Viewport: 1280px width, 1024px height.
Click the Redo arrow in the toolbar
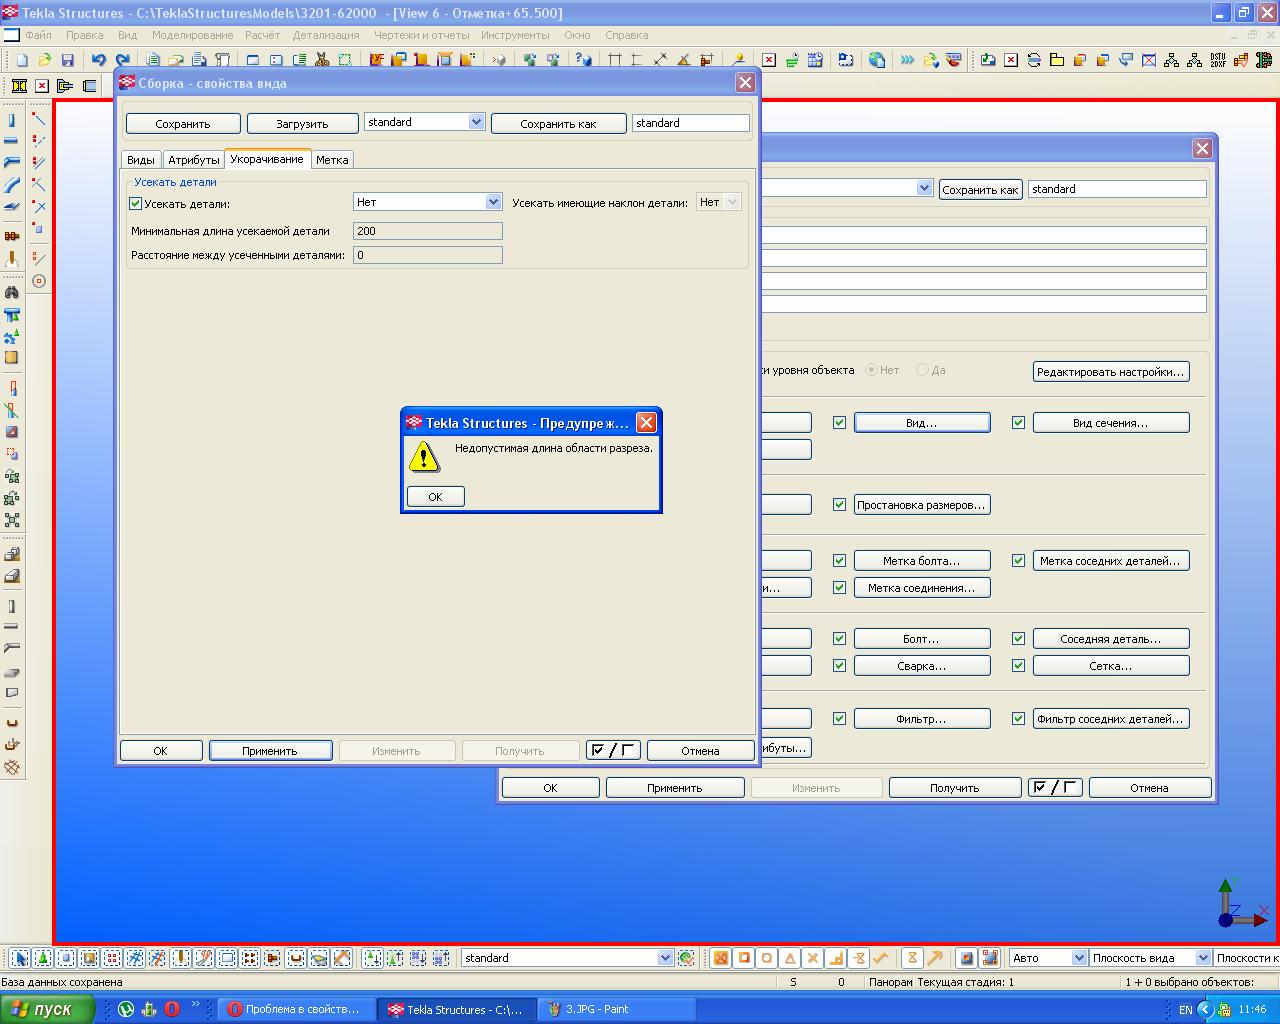(122, 60)
